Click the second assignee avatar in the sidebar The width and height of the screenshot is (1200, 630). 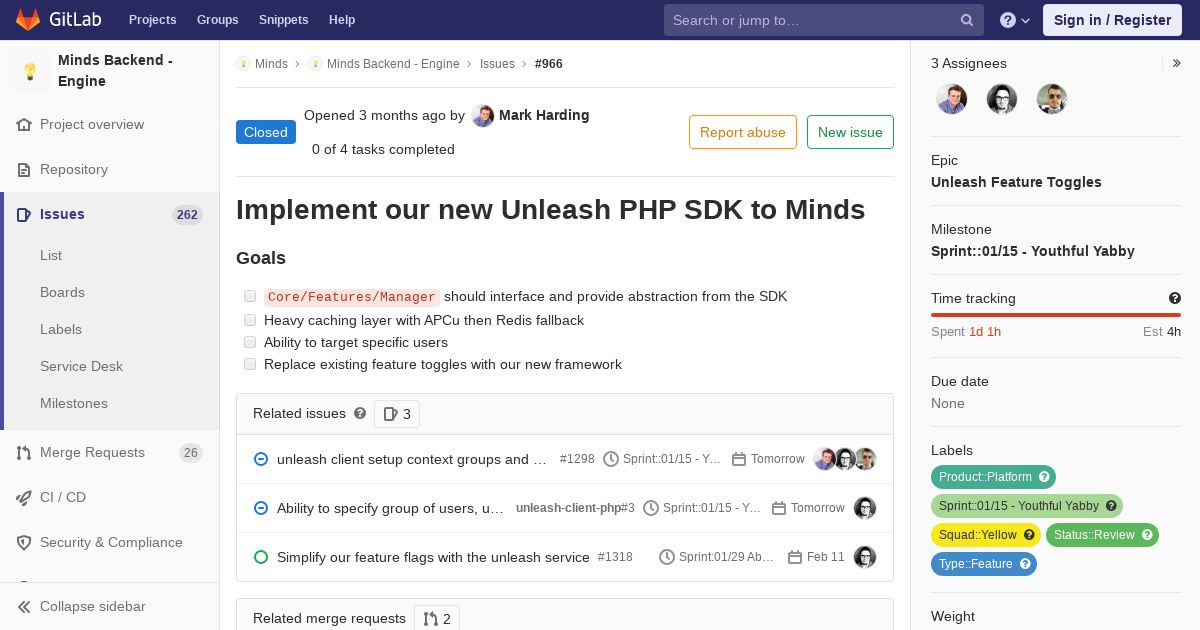(1002, 99)
